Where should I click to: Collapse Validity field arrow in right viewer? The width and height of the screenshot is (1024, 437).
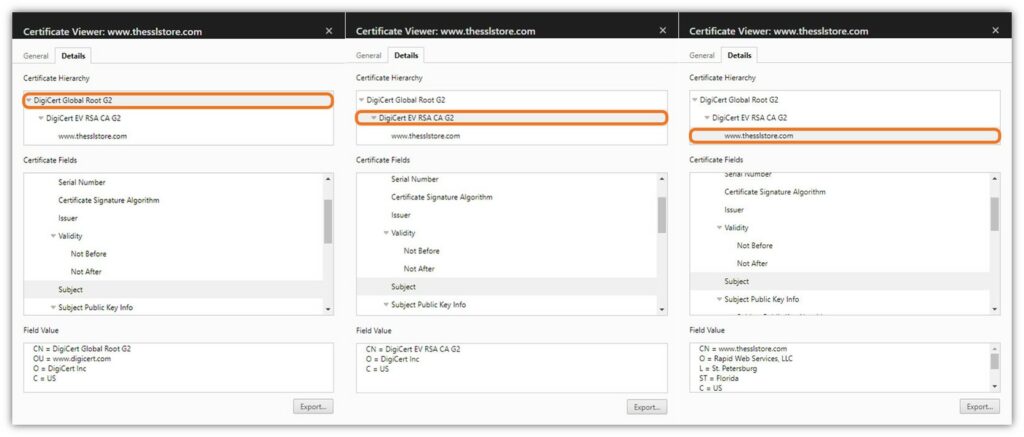pos(720,228)
